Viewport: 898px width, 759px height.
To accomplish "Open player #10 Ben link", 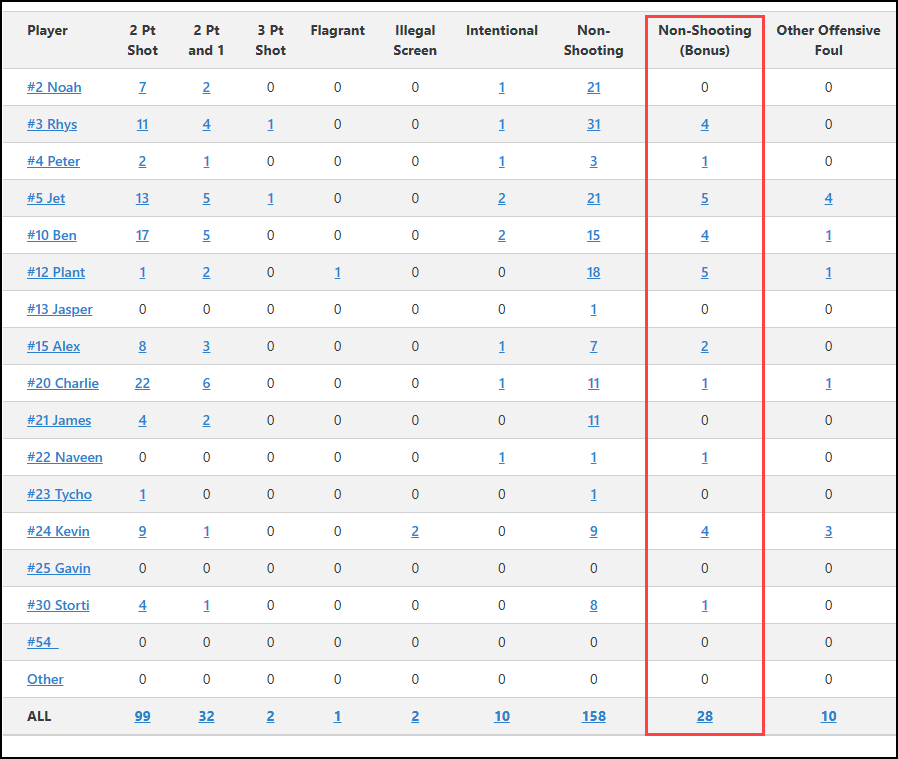I will pos(52,235).
